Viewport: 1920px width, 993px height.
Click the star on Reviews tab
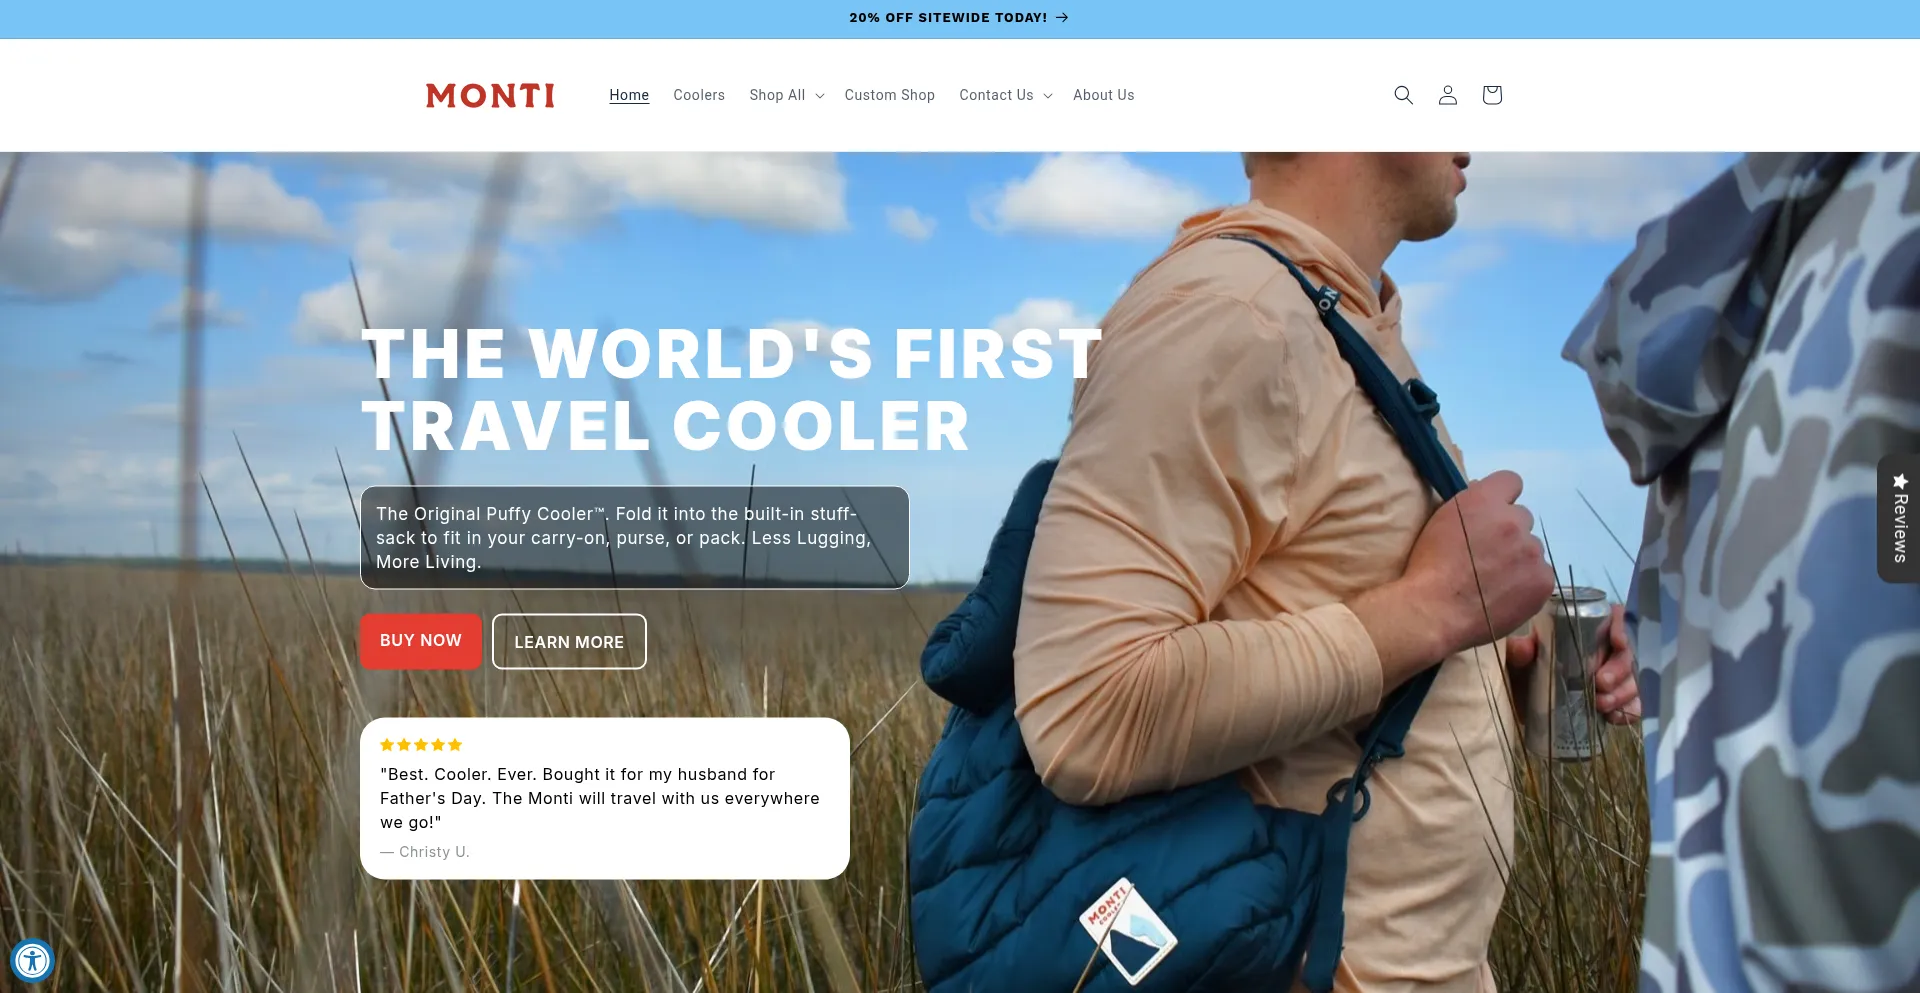(1900, 481)
